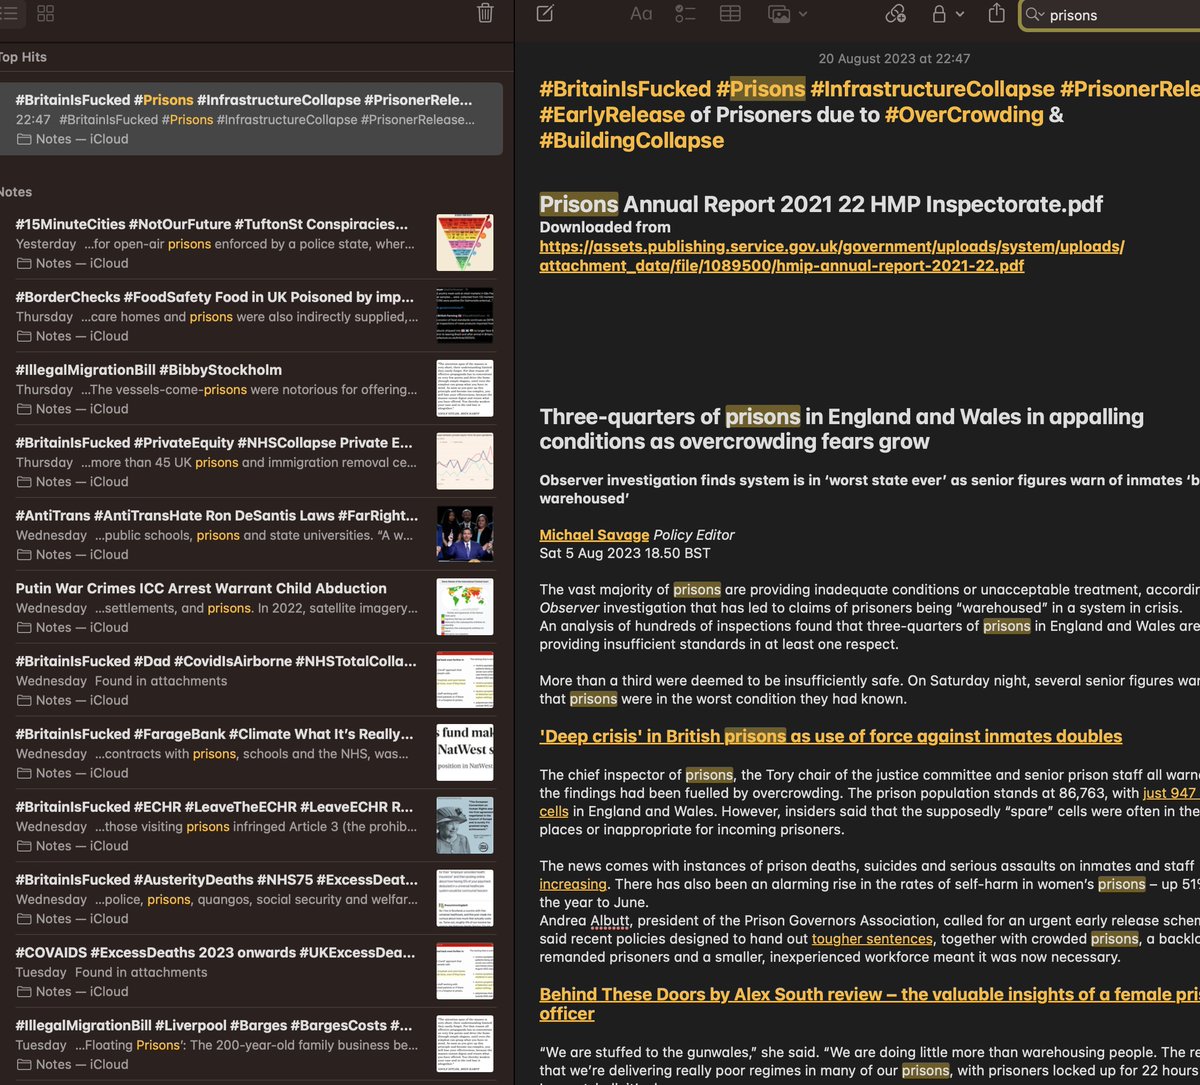Open the Aa text format menu
The width and height of the screenshot is (1200, 1085).
[x=641, y=14]
